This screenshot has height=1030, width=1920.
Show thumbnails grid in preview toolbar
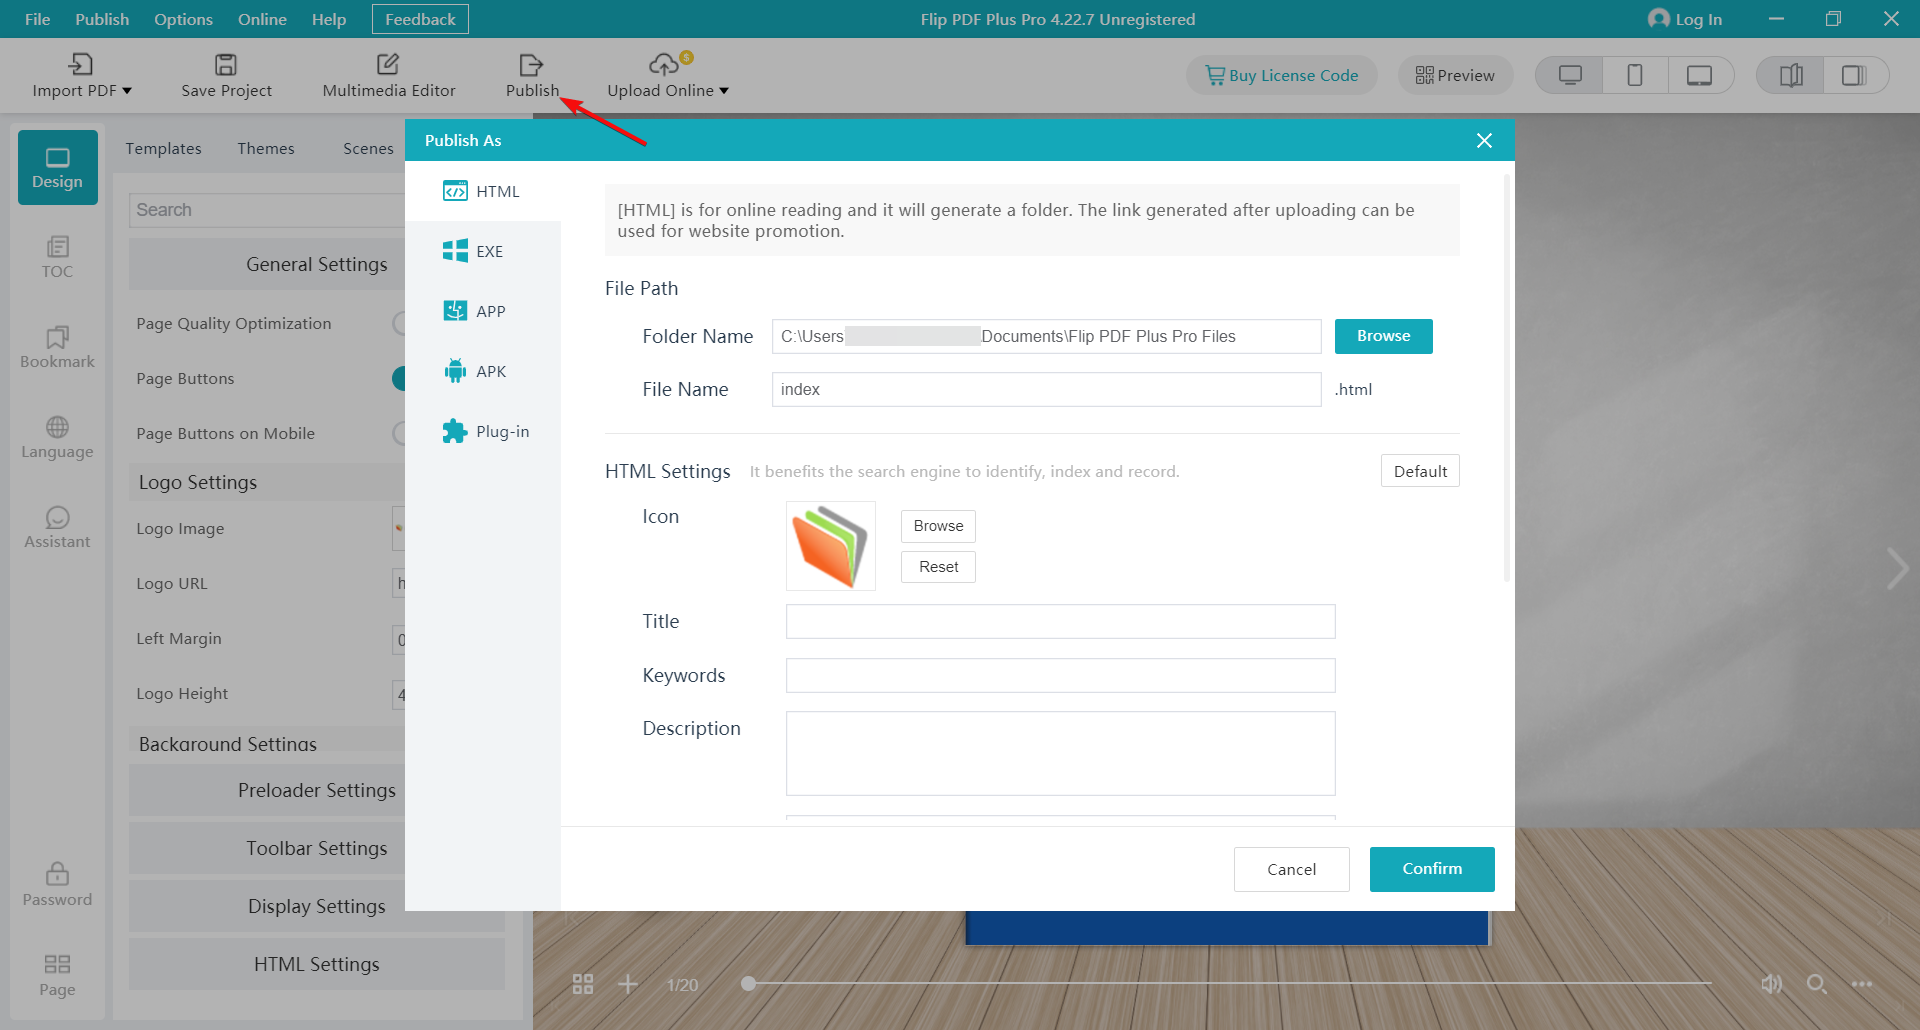pos(583,984)
